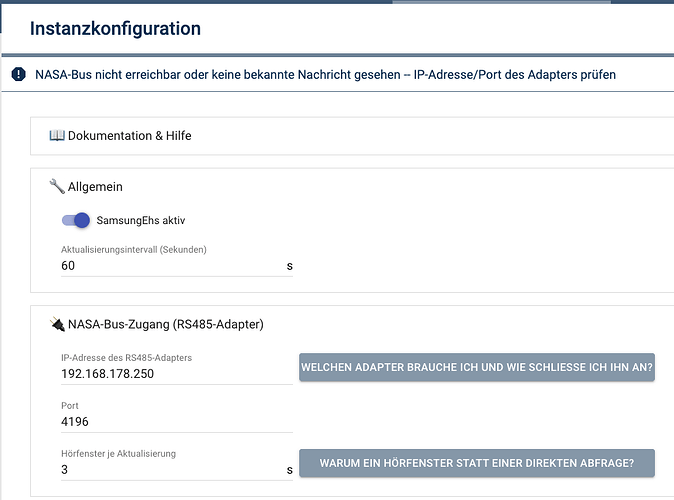
Task: Open 'Welchen Adapter brauche ich' help button
Action: coord(477,367)
